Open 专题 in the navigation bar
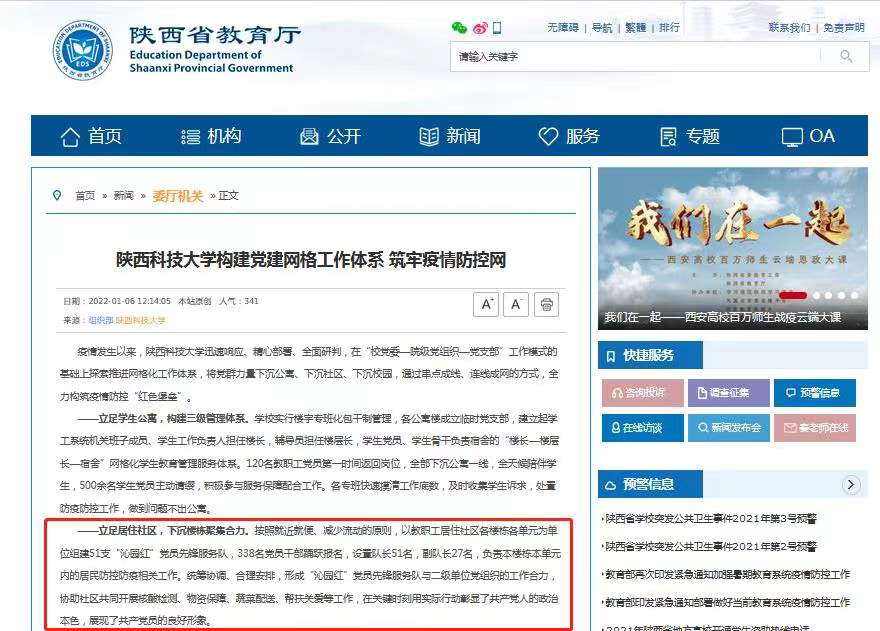 [690, 136]
